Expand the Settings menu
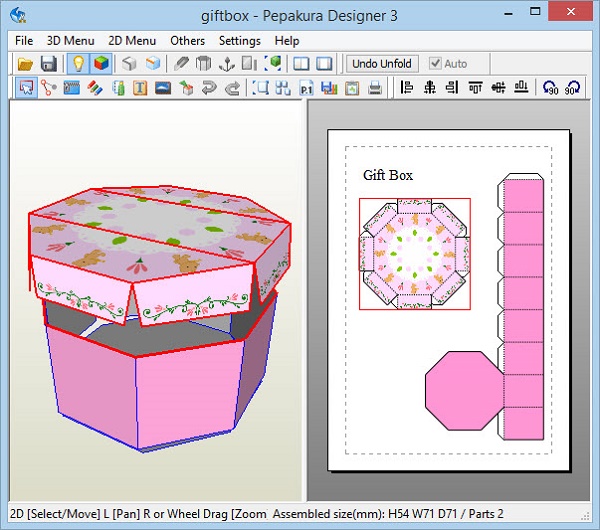 coord(239,41)
